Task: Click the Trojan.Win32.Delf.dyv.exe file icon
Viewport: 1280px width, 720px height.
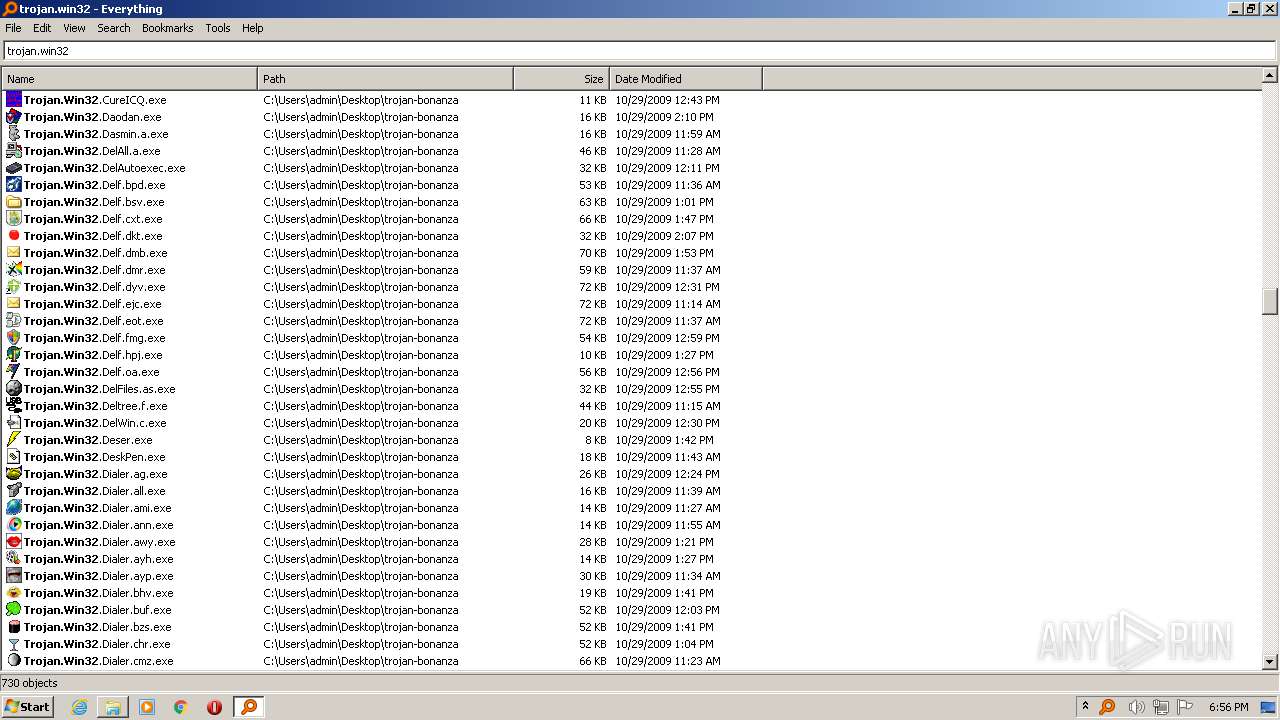Action: (14, 287)
